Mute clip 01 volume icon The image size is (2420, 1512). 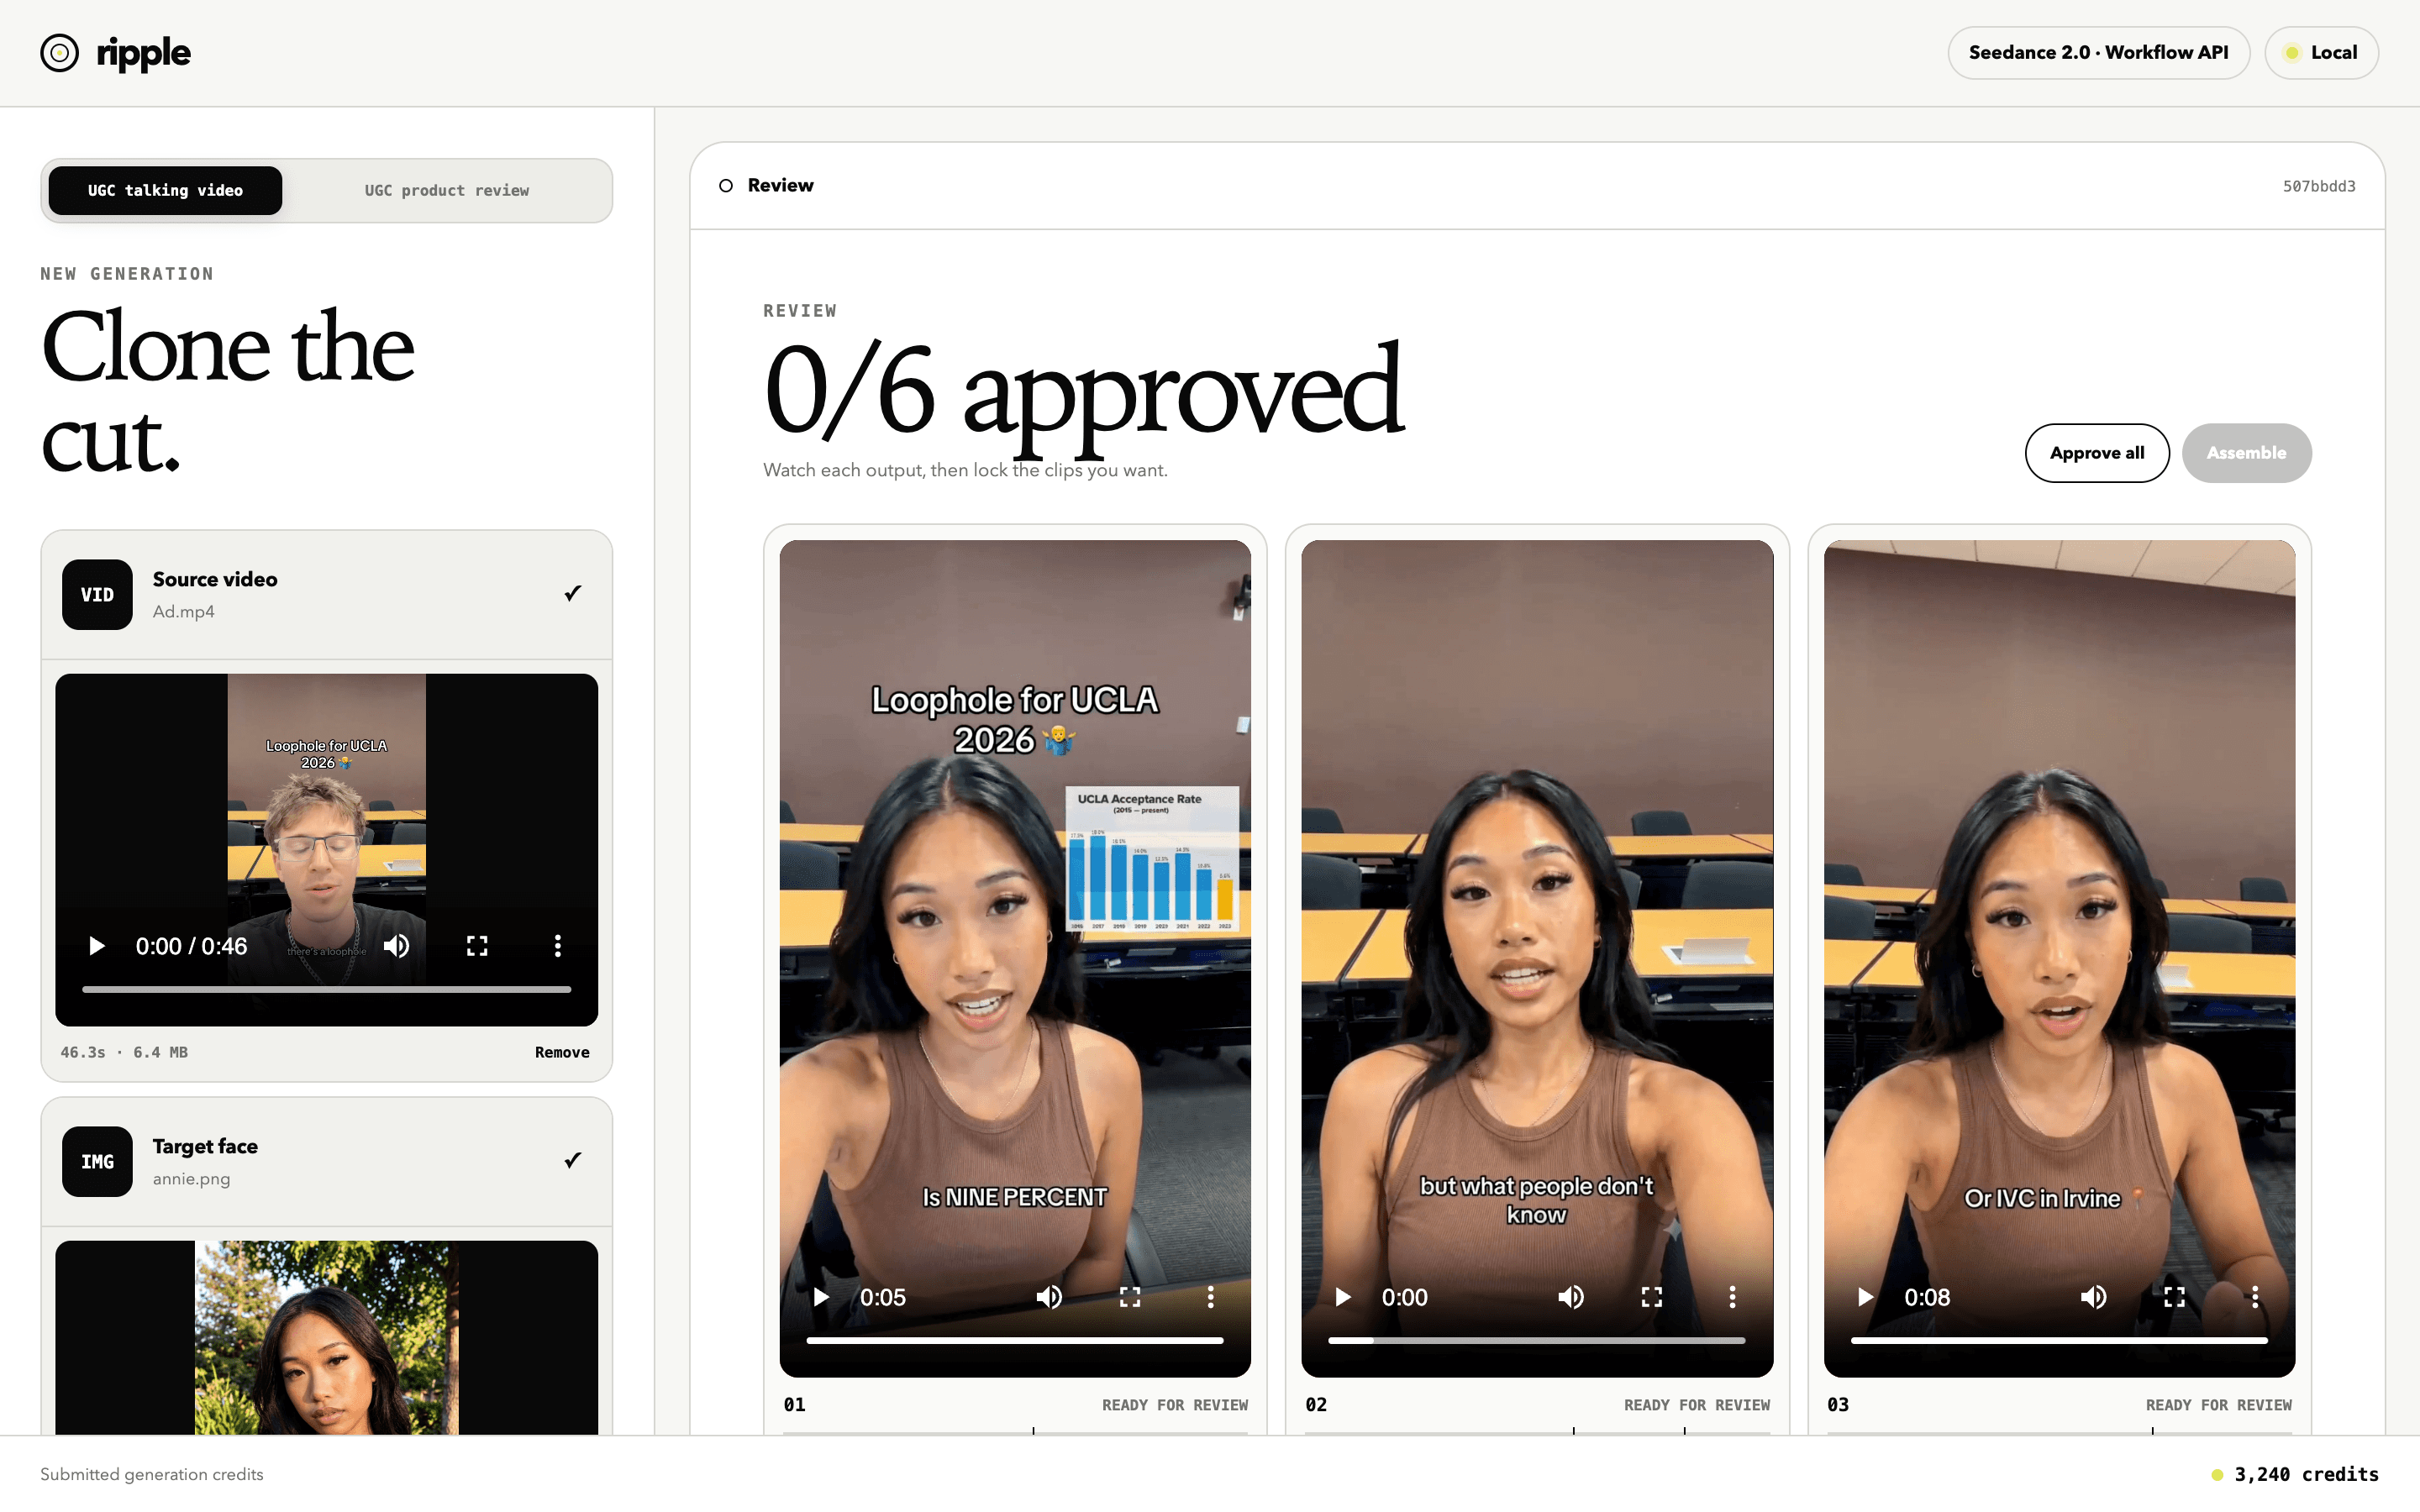pyautogui.click(x=1049, y=1297)
